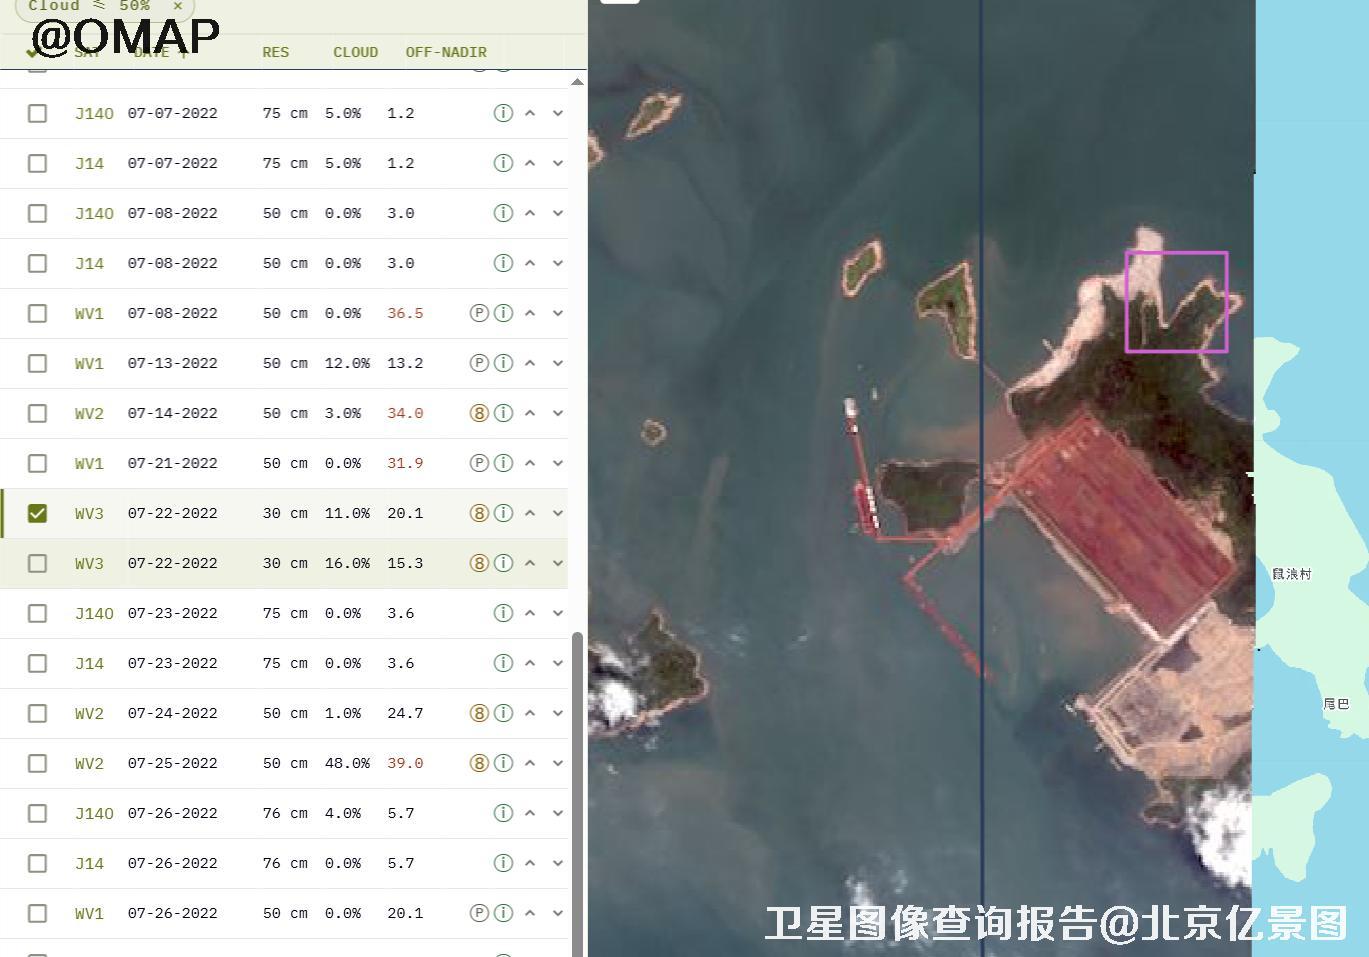Viewport: 1369px width, 957px height.
Task: Open info icon for J140 07-23-2022 row
Action: pos(503,613)
